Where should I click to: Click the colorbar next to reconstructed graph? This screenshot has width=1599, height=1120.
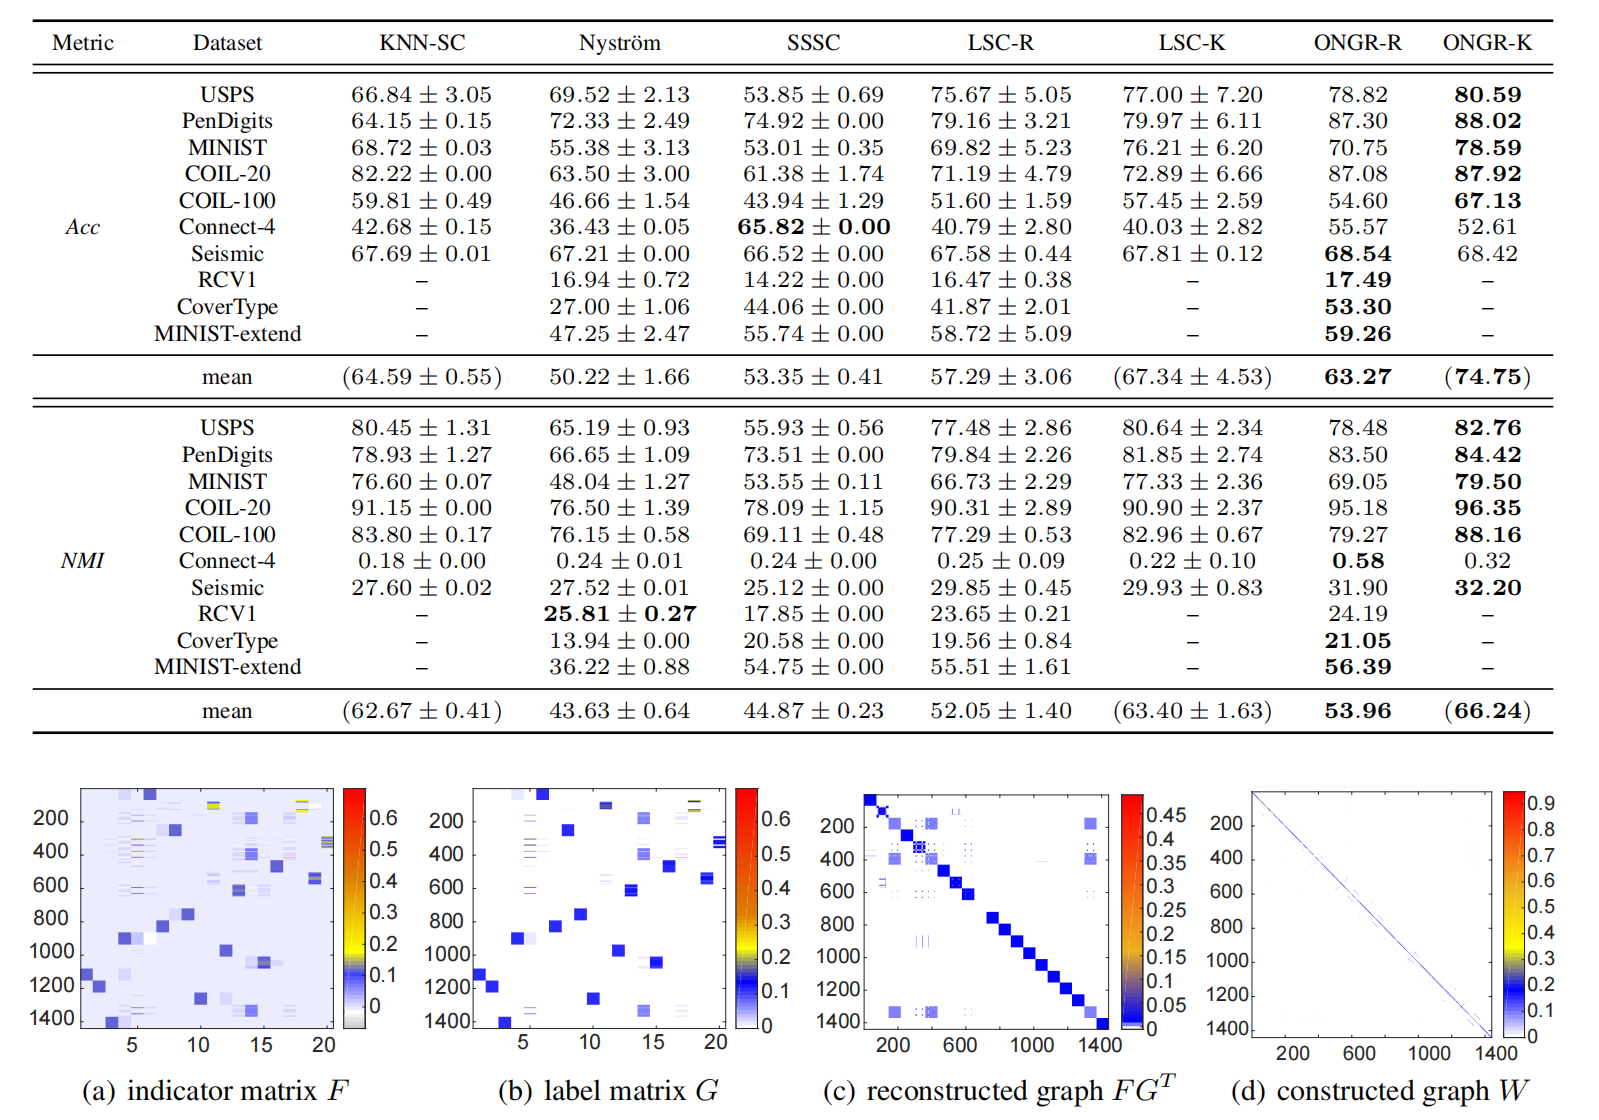click(x=1131, y=911)
